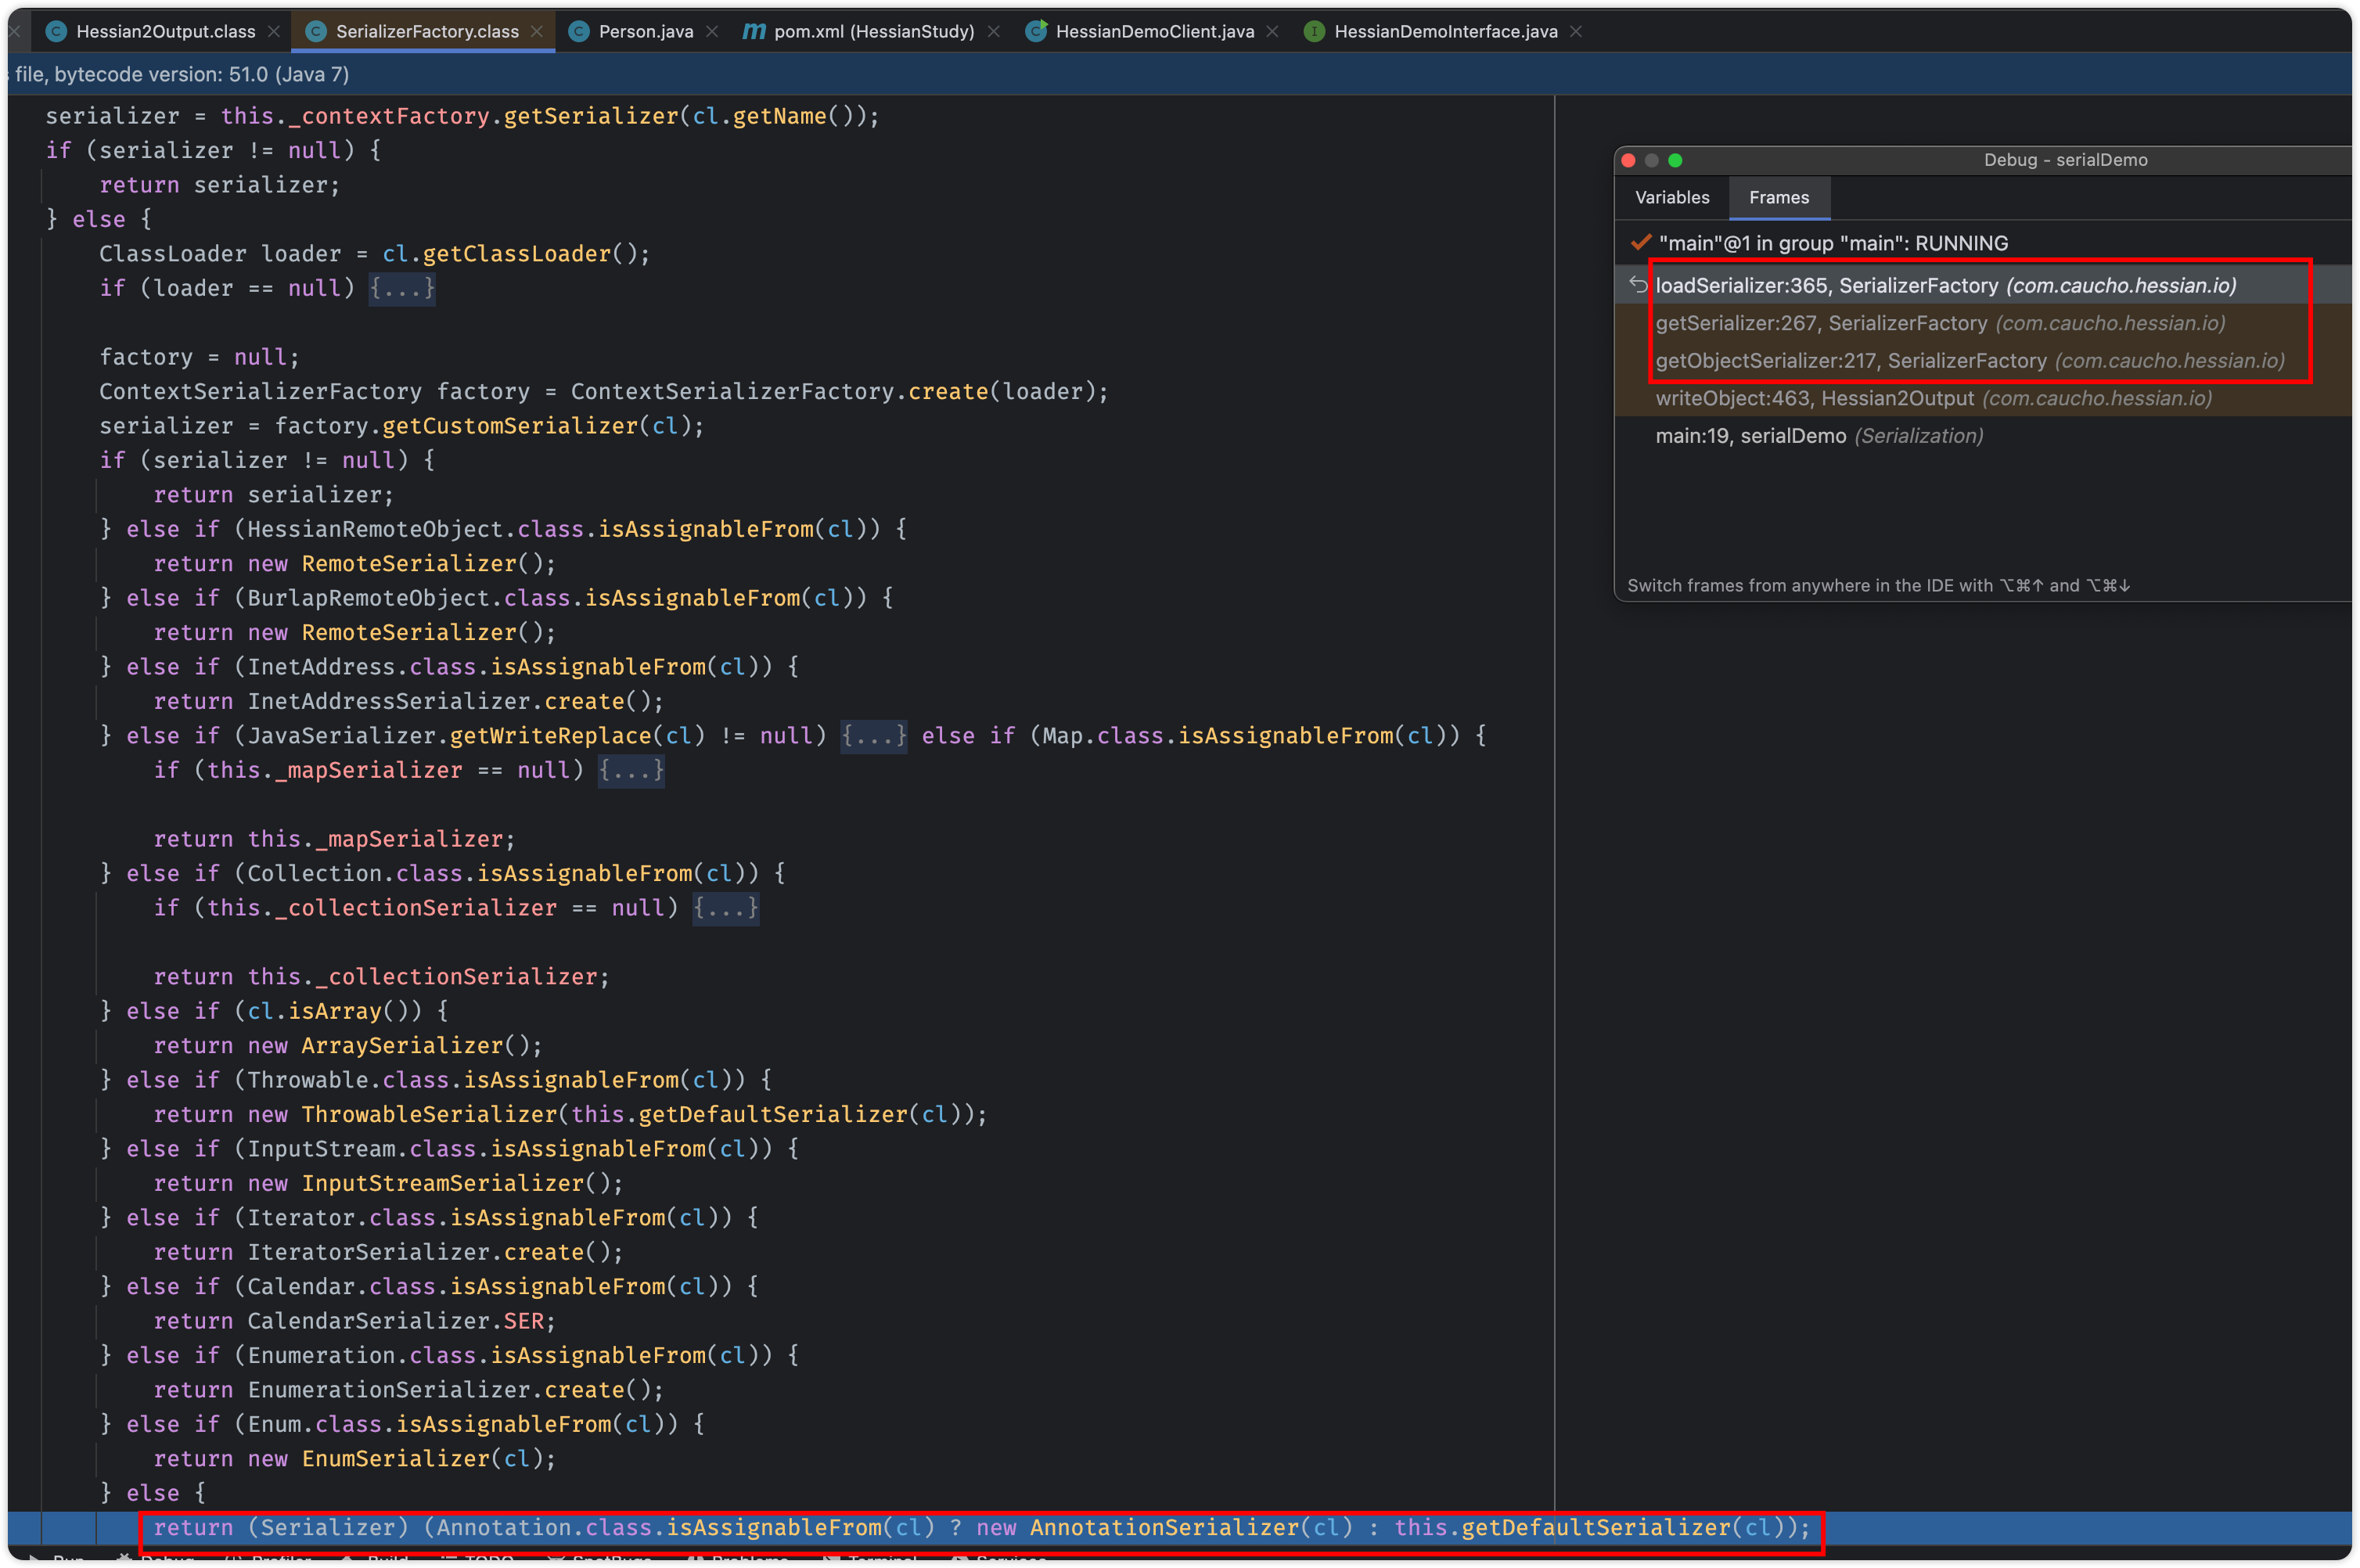The width and height of the screenshot is (2360, 1568).
Task: Expand folded block after '_mapSerializer == null)'
Action: (631, 770)
